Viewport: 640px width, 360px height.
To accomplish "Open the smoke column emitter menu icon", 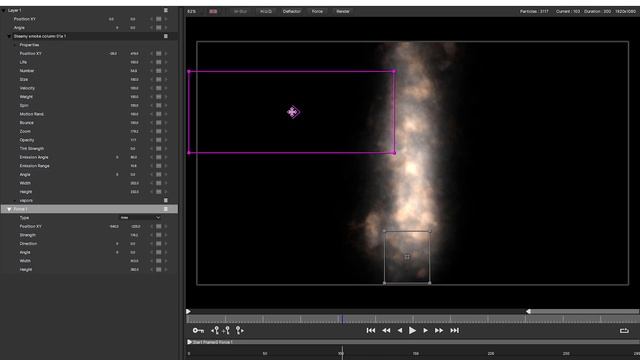I will (x=166, y=36).
